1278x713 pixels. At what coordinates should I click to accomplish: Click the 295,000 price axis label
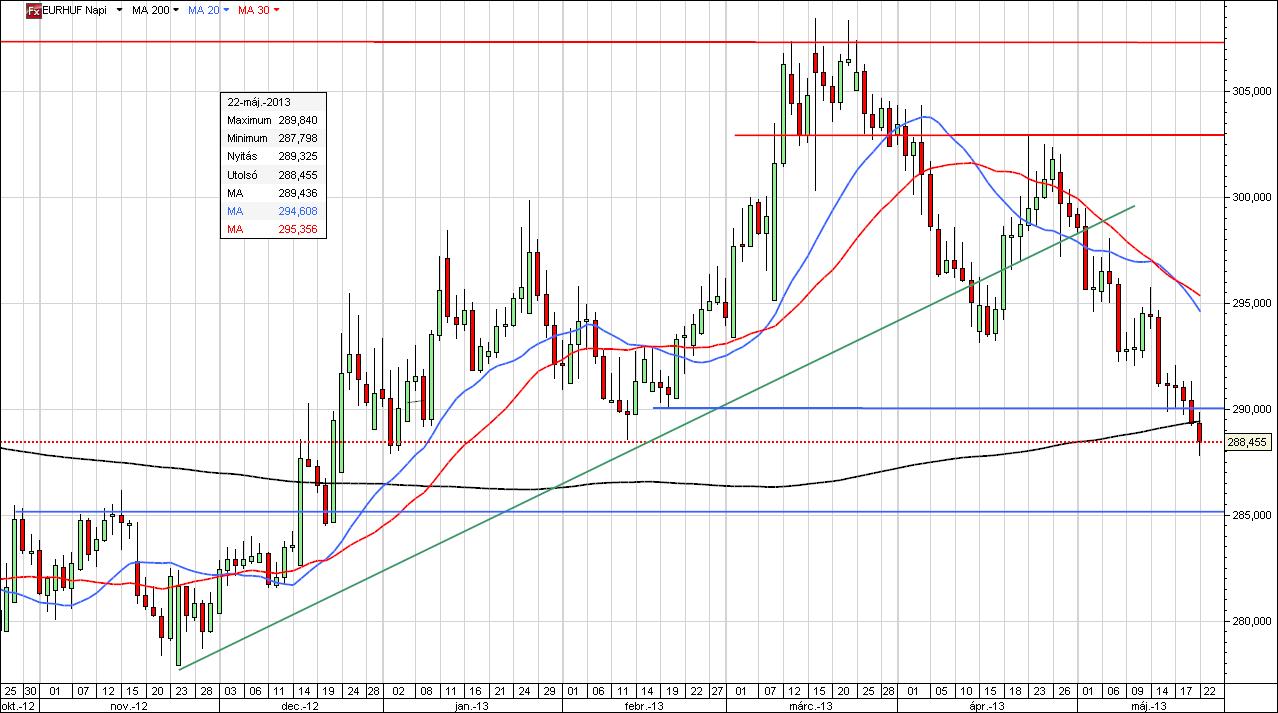[1250, 303]
